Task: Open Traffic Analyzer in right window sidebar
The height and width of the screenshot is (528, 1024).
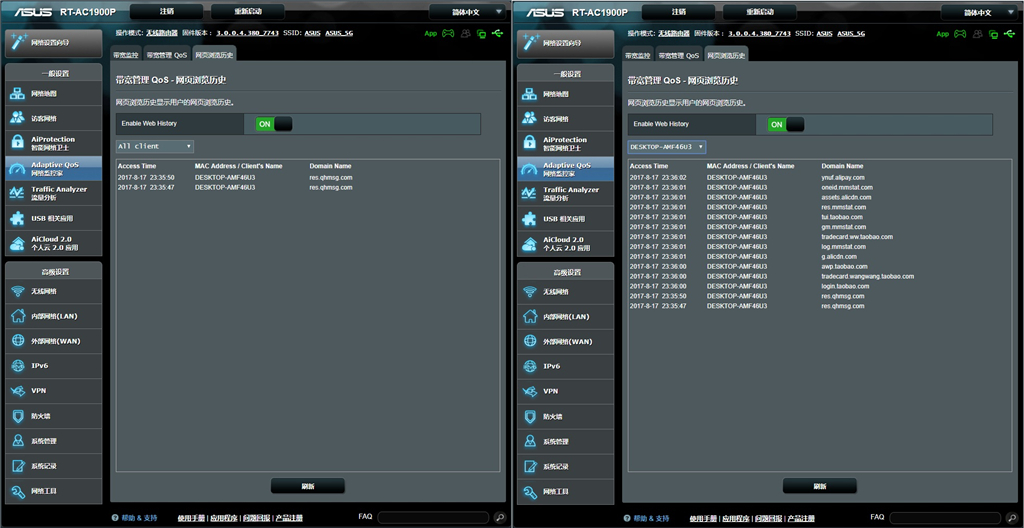Action: (x=566, y=193)
